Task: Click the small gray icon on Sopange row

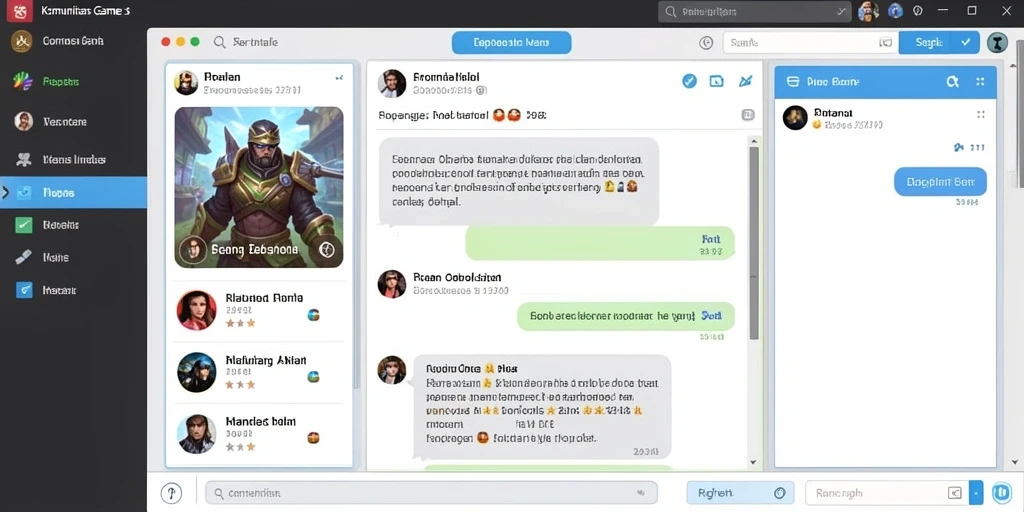Action: point(748,116)
